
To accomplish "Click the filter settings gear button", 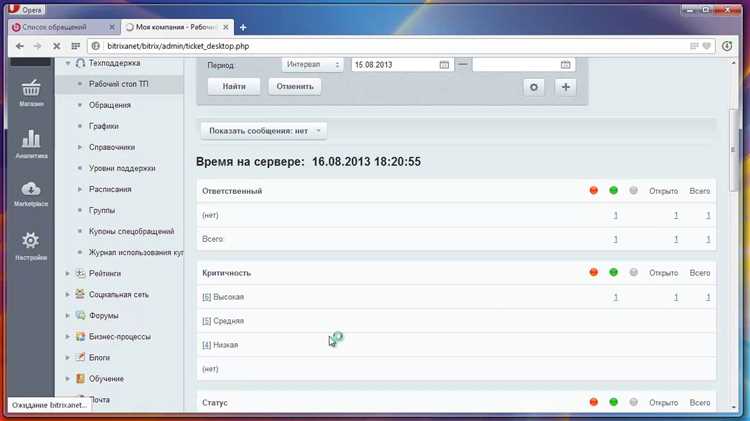I will click(x=534, y=87).
